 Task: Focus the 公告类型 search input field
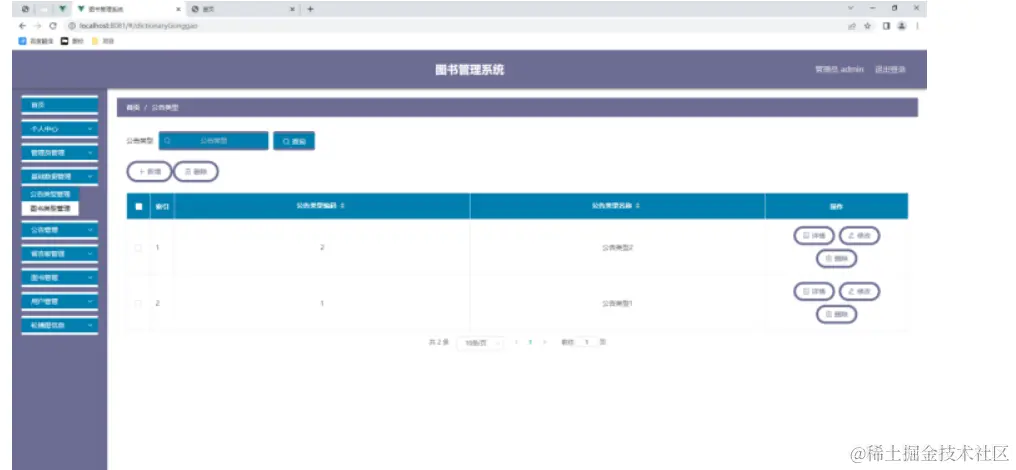click(x=214, y=141)
